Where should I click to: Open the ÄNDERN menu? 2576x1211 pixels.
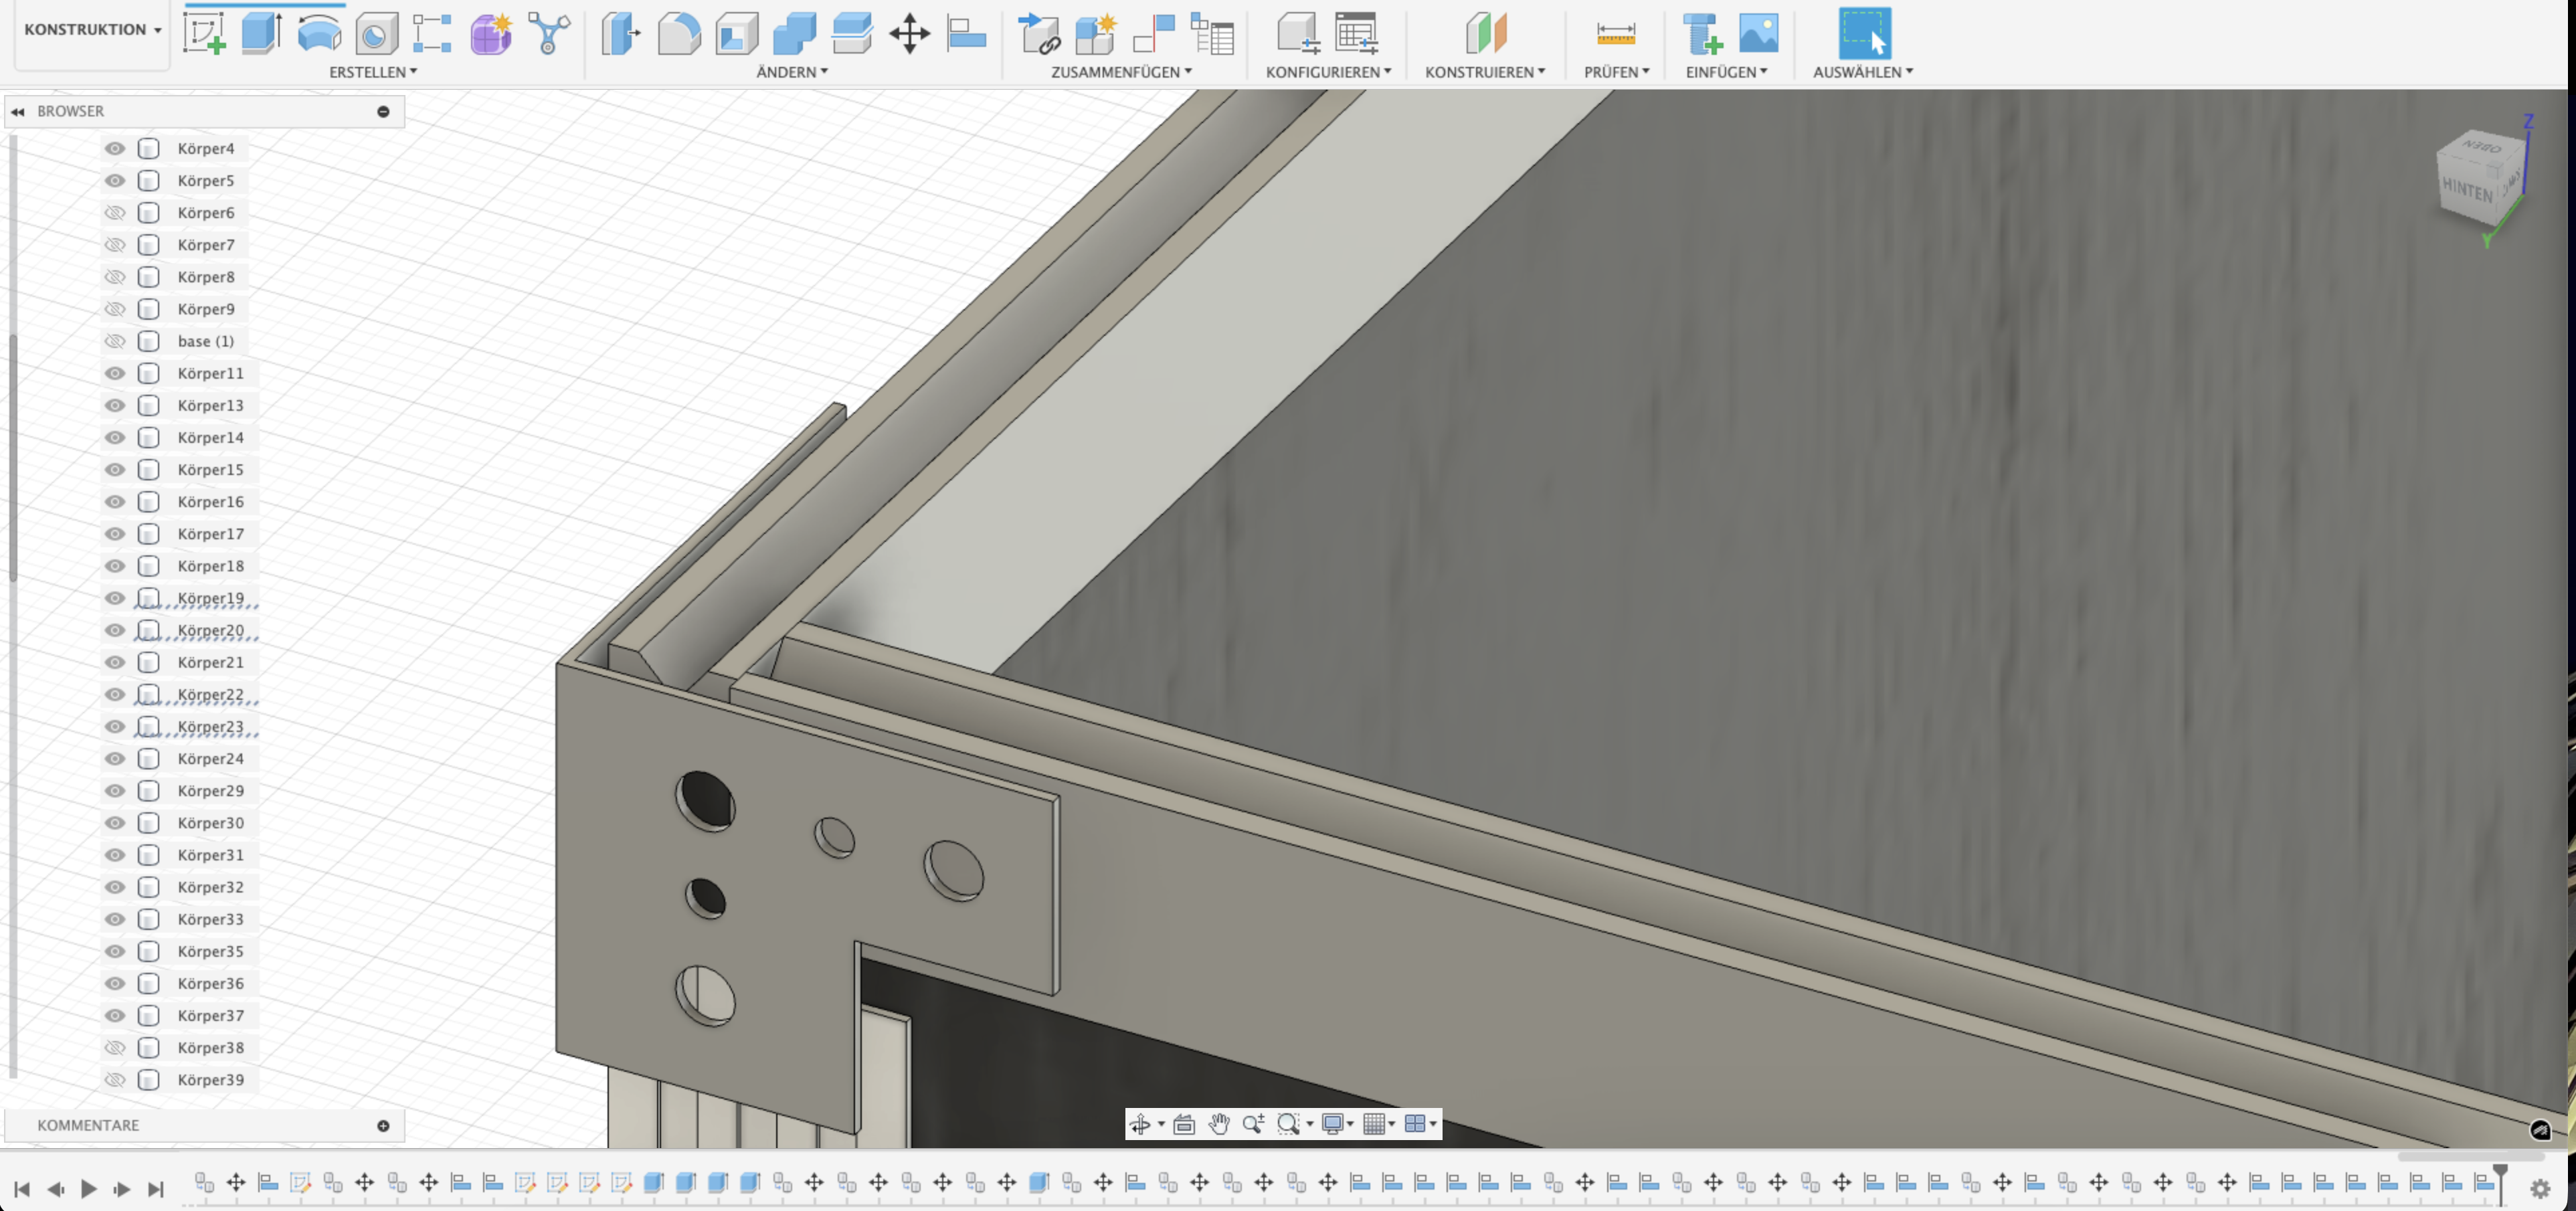pos(791,72)
